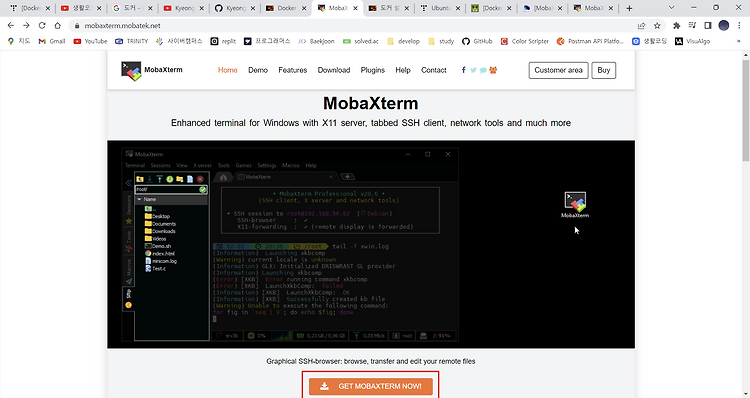Open the Demo page from navigation
This screenshot has height=398, width=750.
[258, 70]
